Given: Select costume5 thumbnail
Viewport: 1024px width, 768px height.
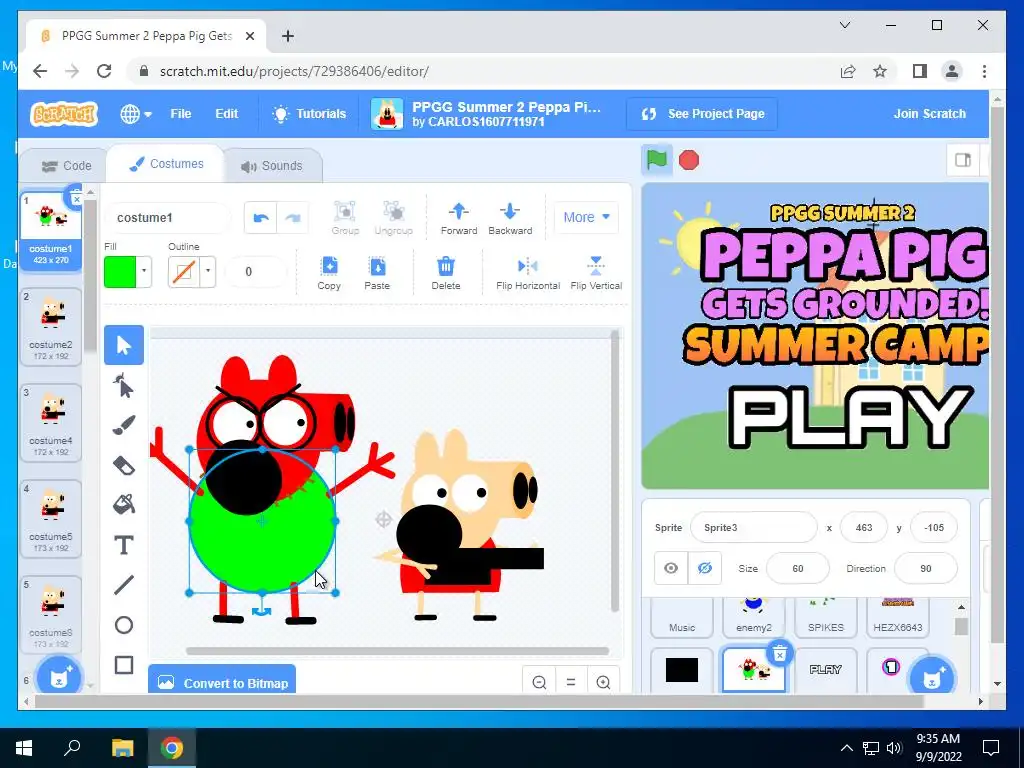Looking at the screenshot, I should 51,519.
